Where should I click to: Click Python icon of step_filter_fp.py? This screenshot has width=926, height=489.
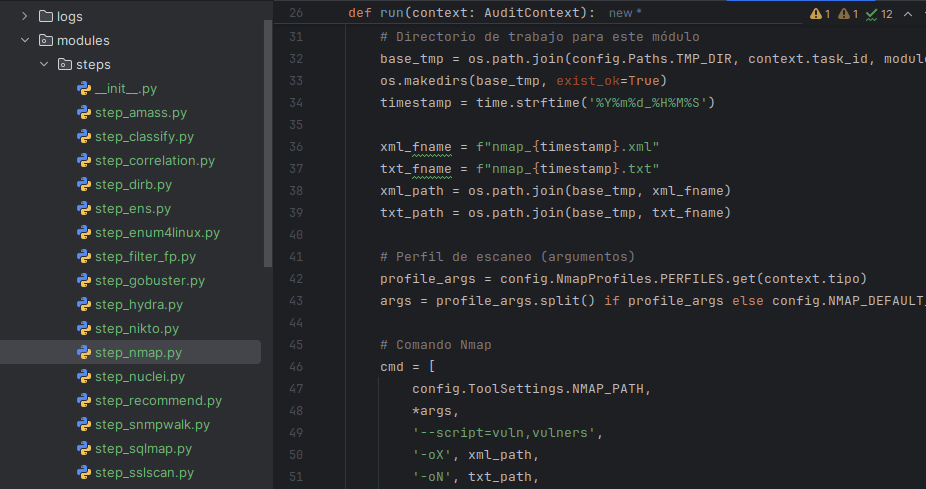(x=84, y=256)
